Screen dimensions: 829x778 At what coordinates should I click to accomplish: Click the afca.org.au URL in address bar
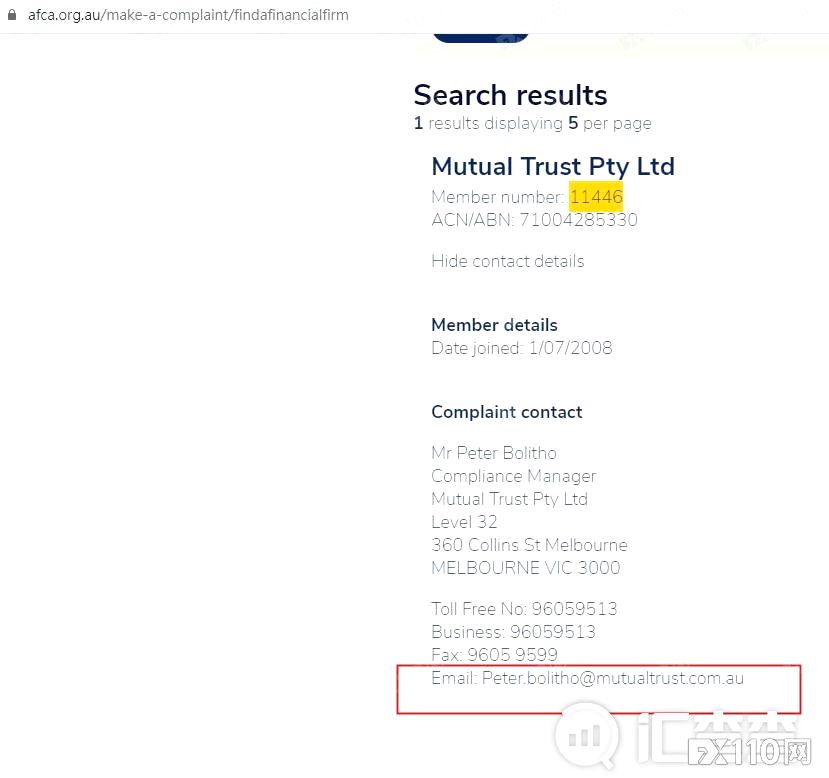click(x=188, y=15)
